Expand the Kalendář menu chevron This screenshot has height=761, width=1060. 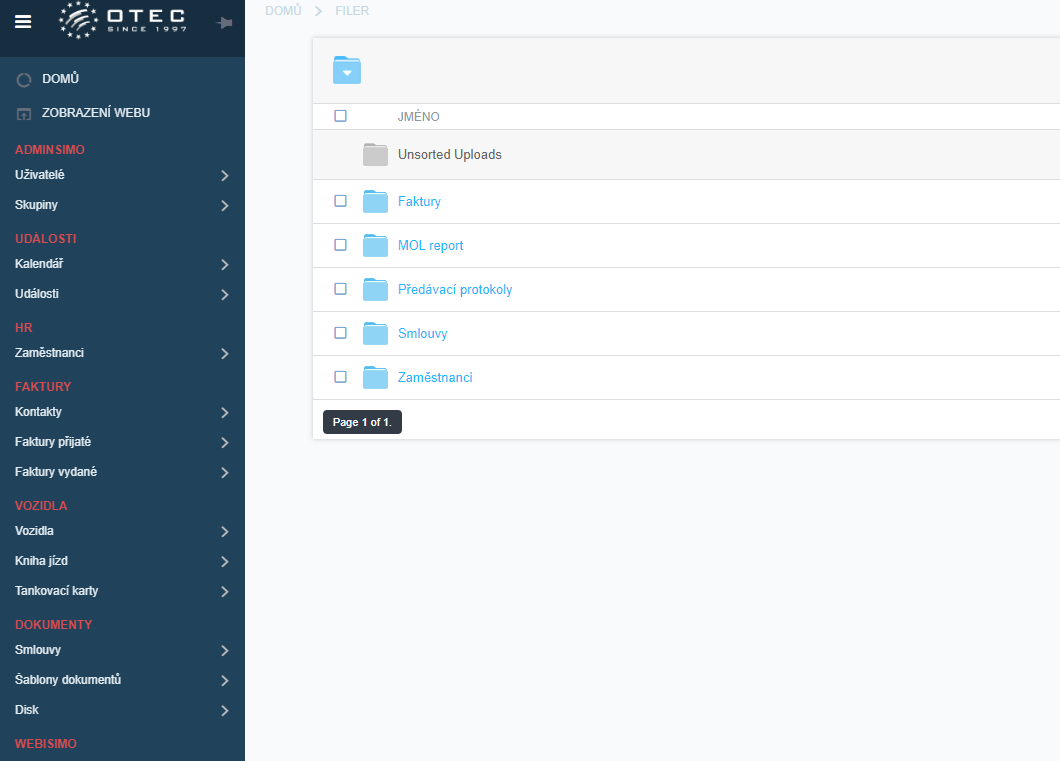tap(224, 265)
